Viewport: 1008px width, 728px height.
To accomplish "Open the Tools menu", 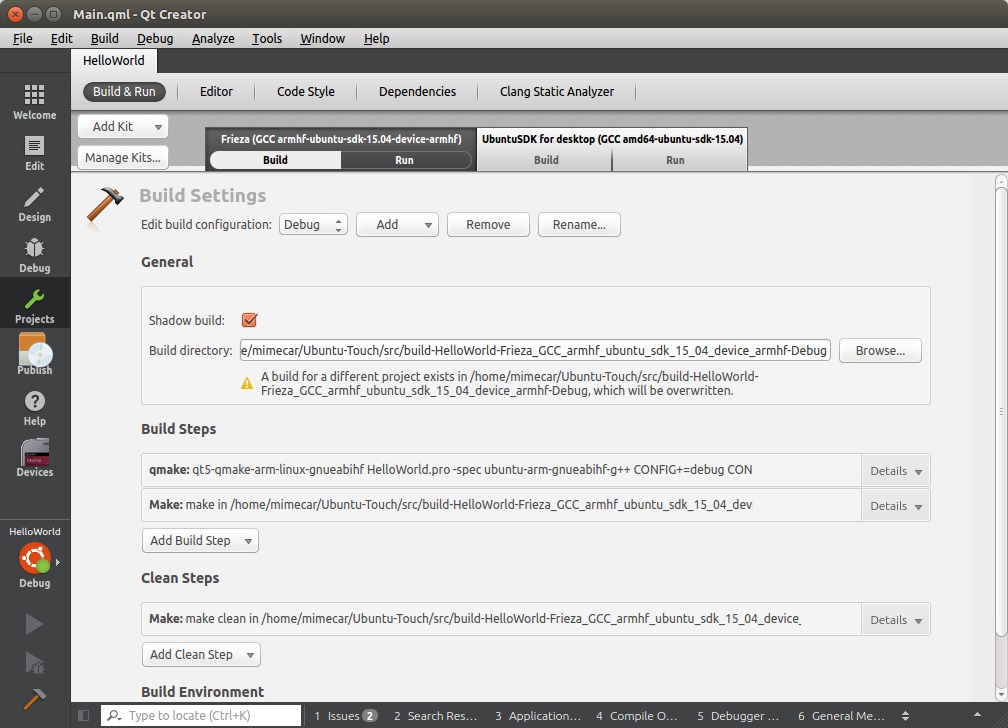I will click(x=267, y=39).
